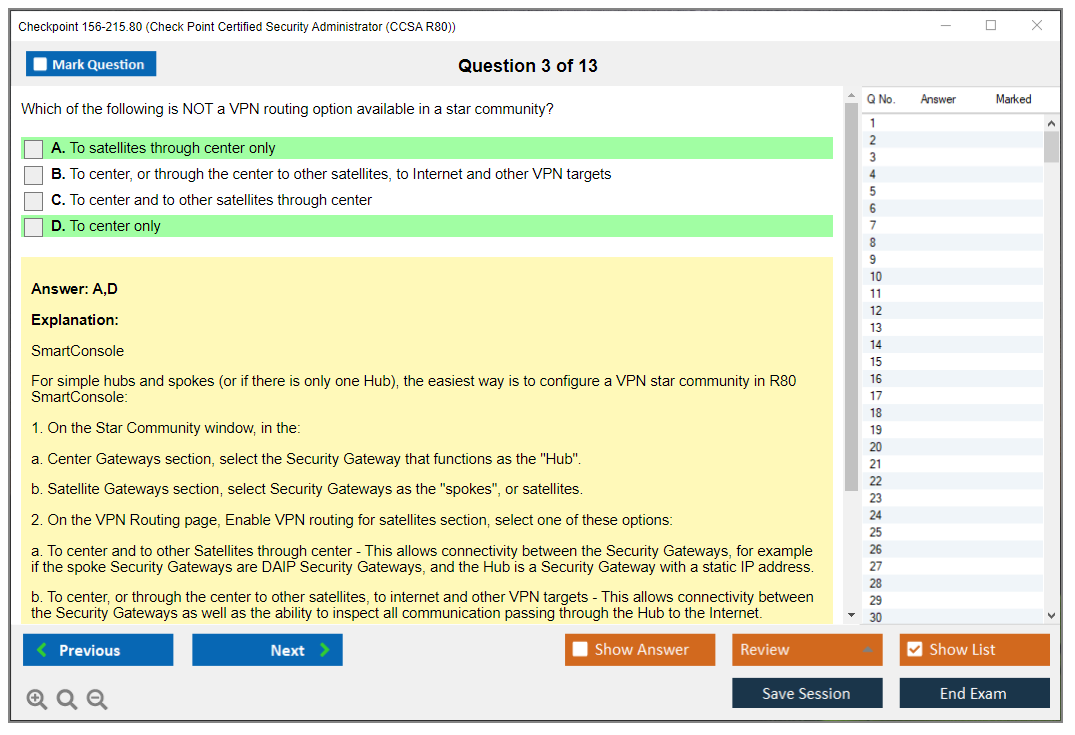Click Save Session button
This screenshot has height=735, width=1075.
pyautogui.click(x=806, y=693)
